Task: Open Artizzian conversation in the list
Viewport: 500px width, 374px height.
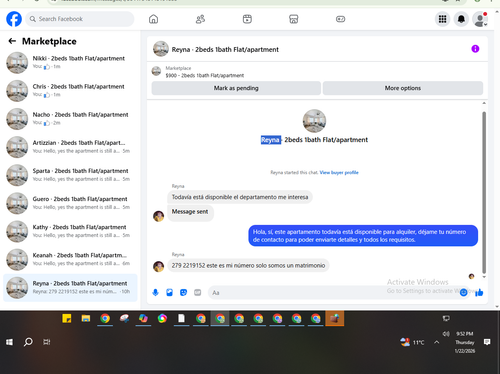Action: click(70, 147)
